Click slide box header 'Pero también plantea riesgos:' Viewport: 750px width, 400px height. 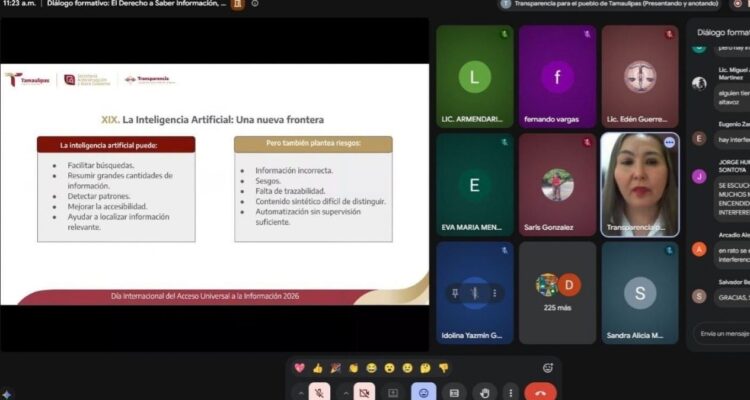pos(313,143)
